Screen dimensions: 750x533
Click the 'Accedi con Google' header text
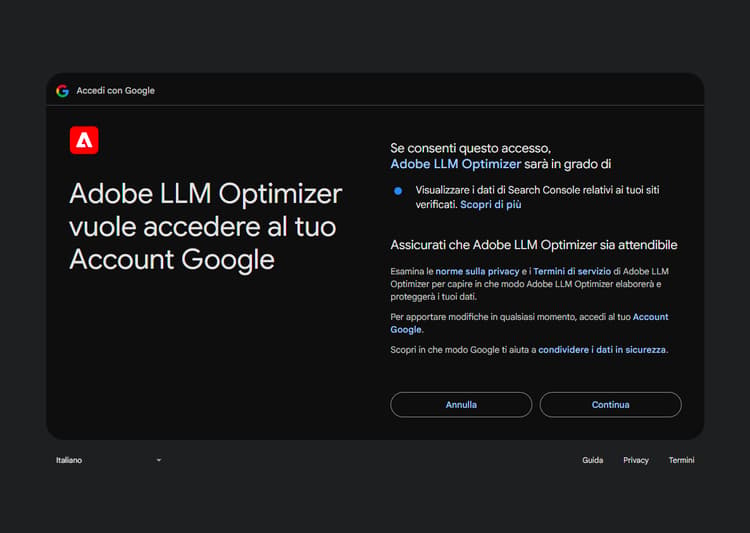pos(116,90)
